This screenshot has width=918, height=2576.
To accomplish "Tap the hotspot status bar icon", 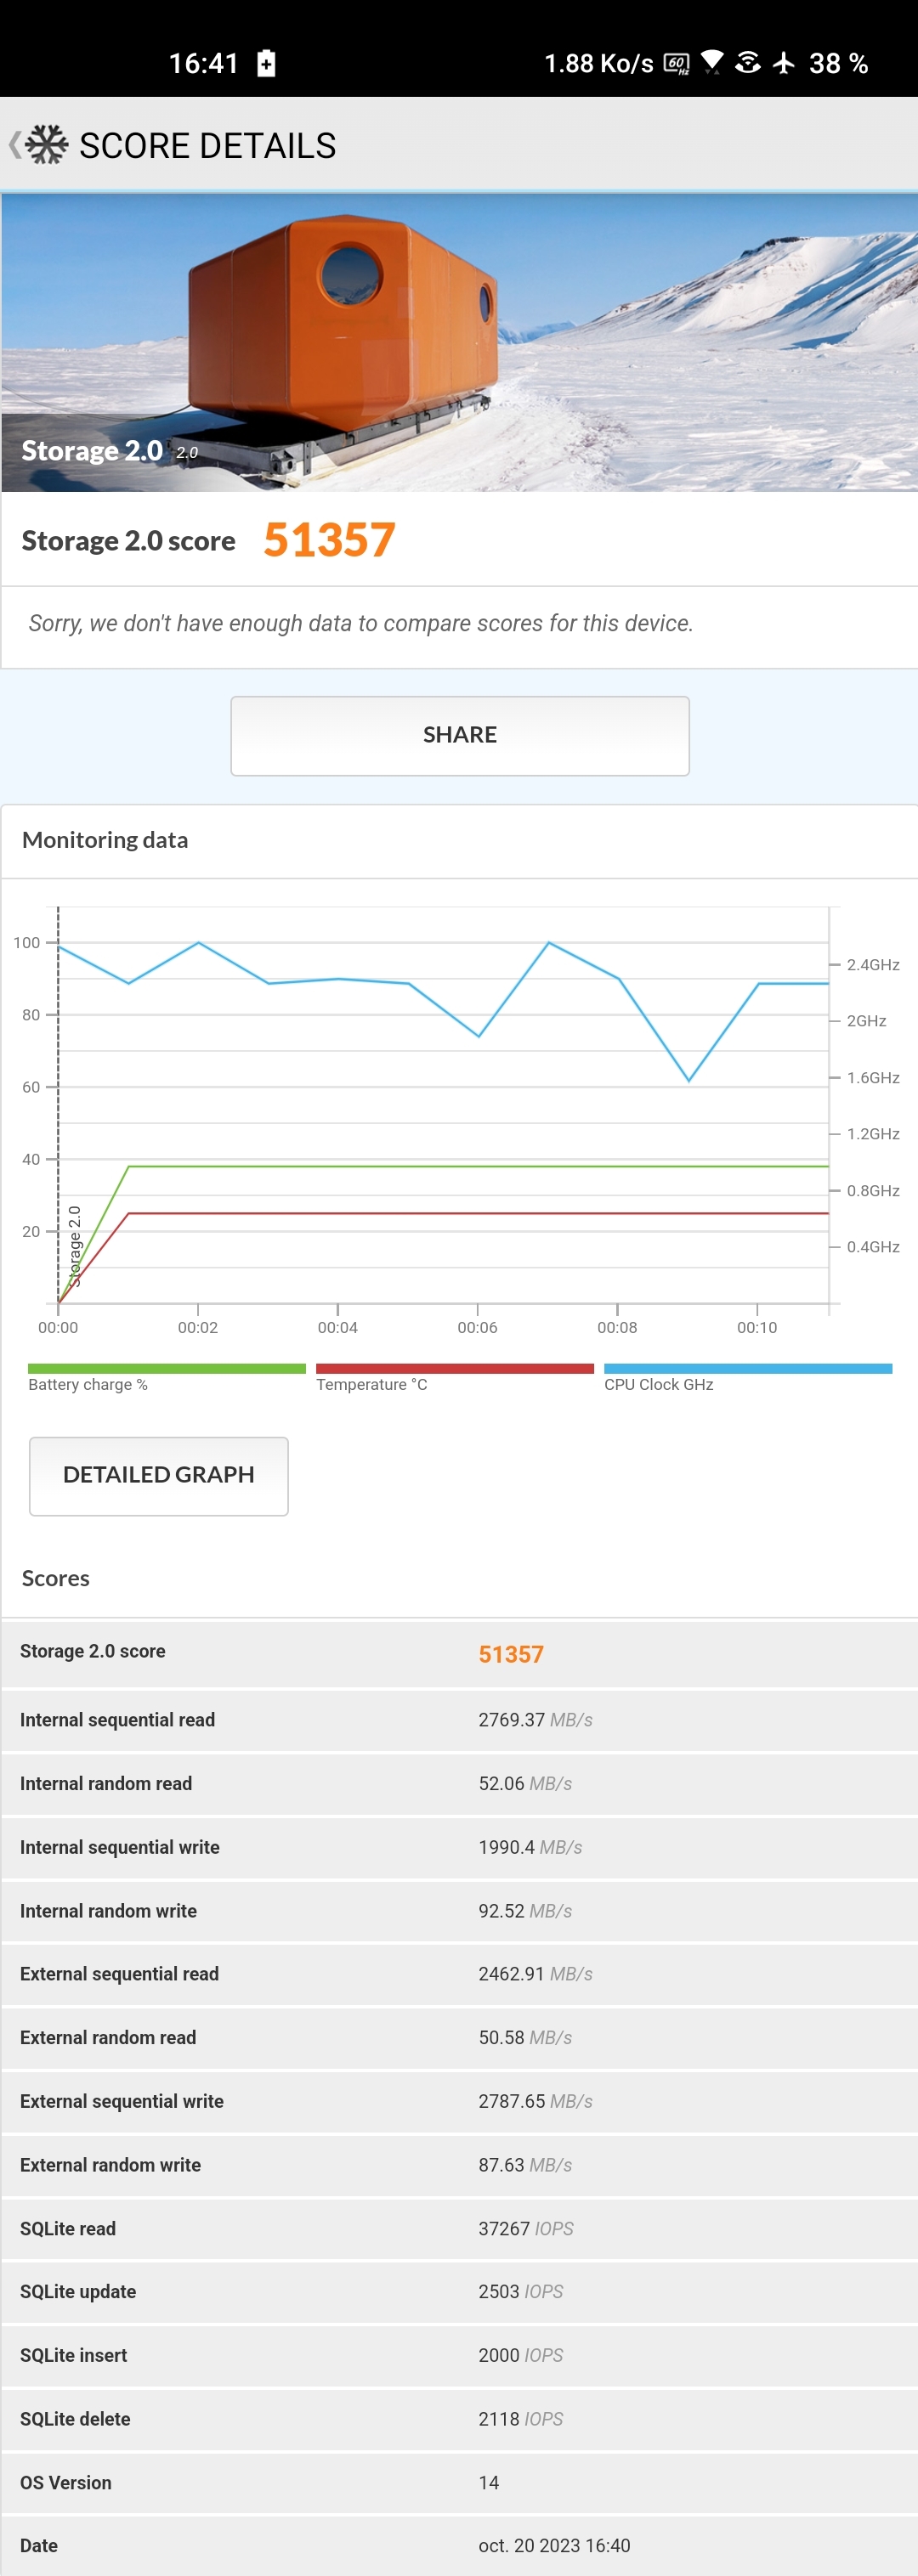I will pos(747,63).
